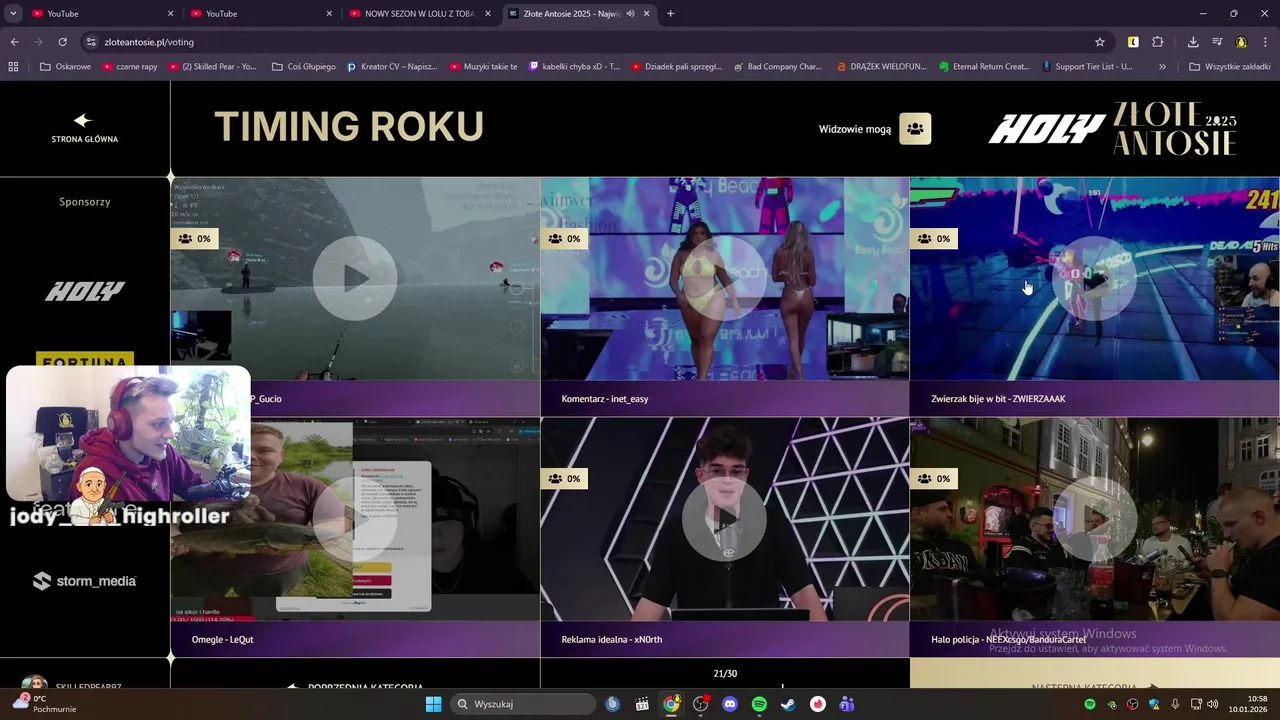Click the storm_media sponsor logo
Image resolution: width=1280 pixels, height=720 pixels.
(85, 581)
